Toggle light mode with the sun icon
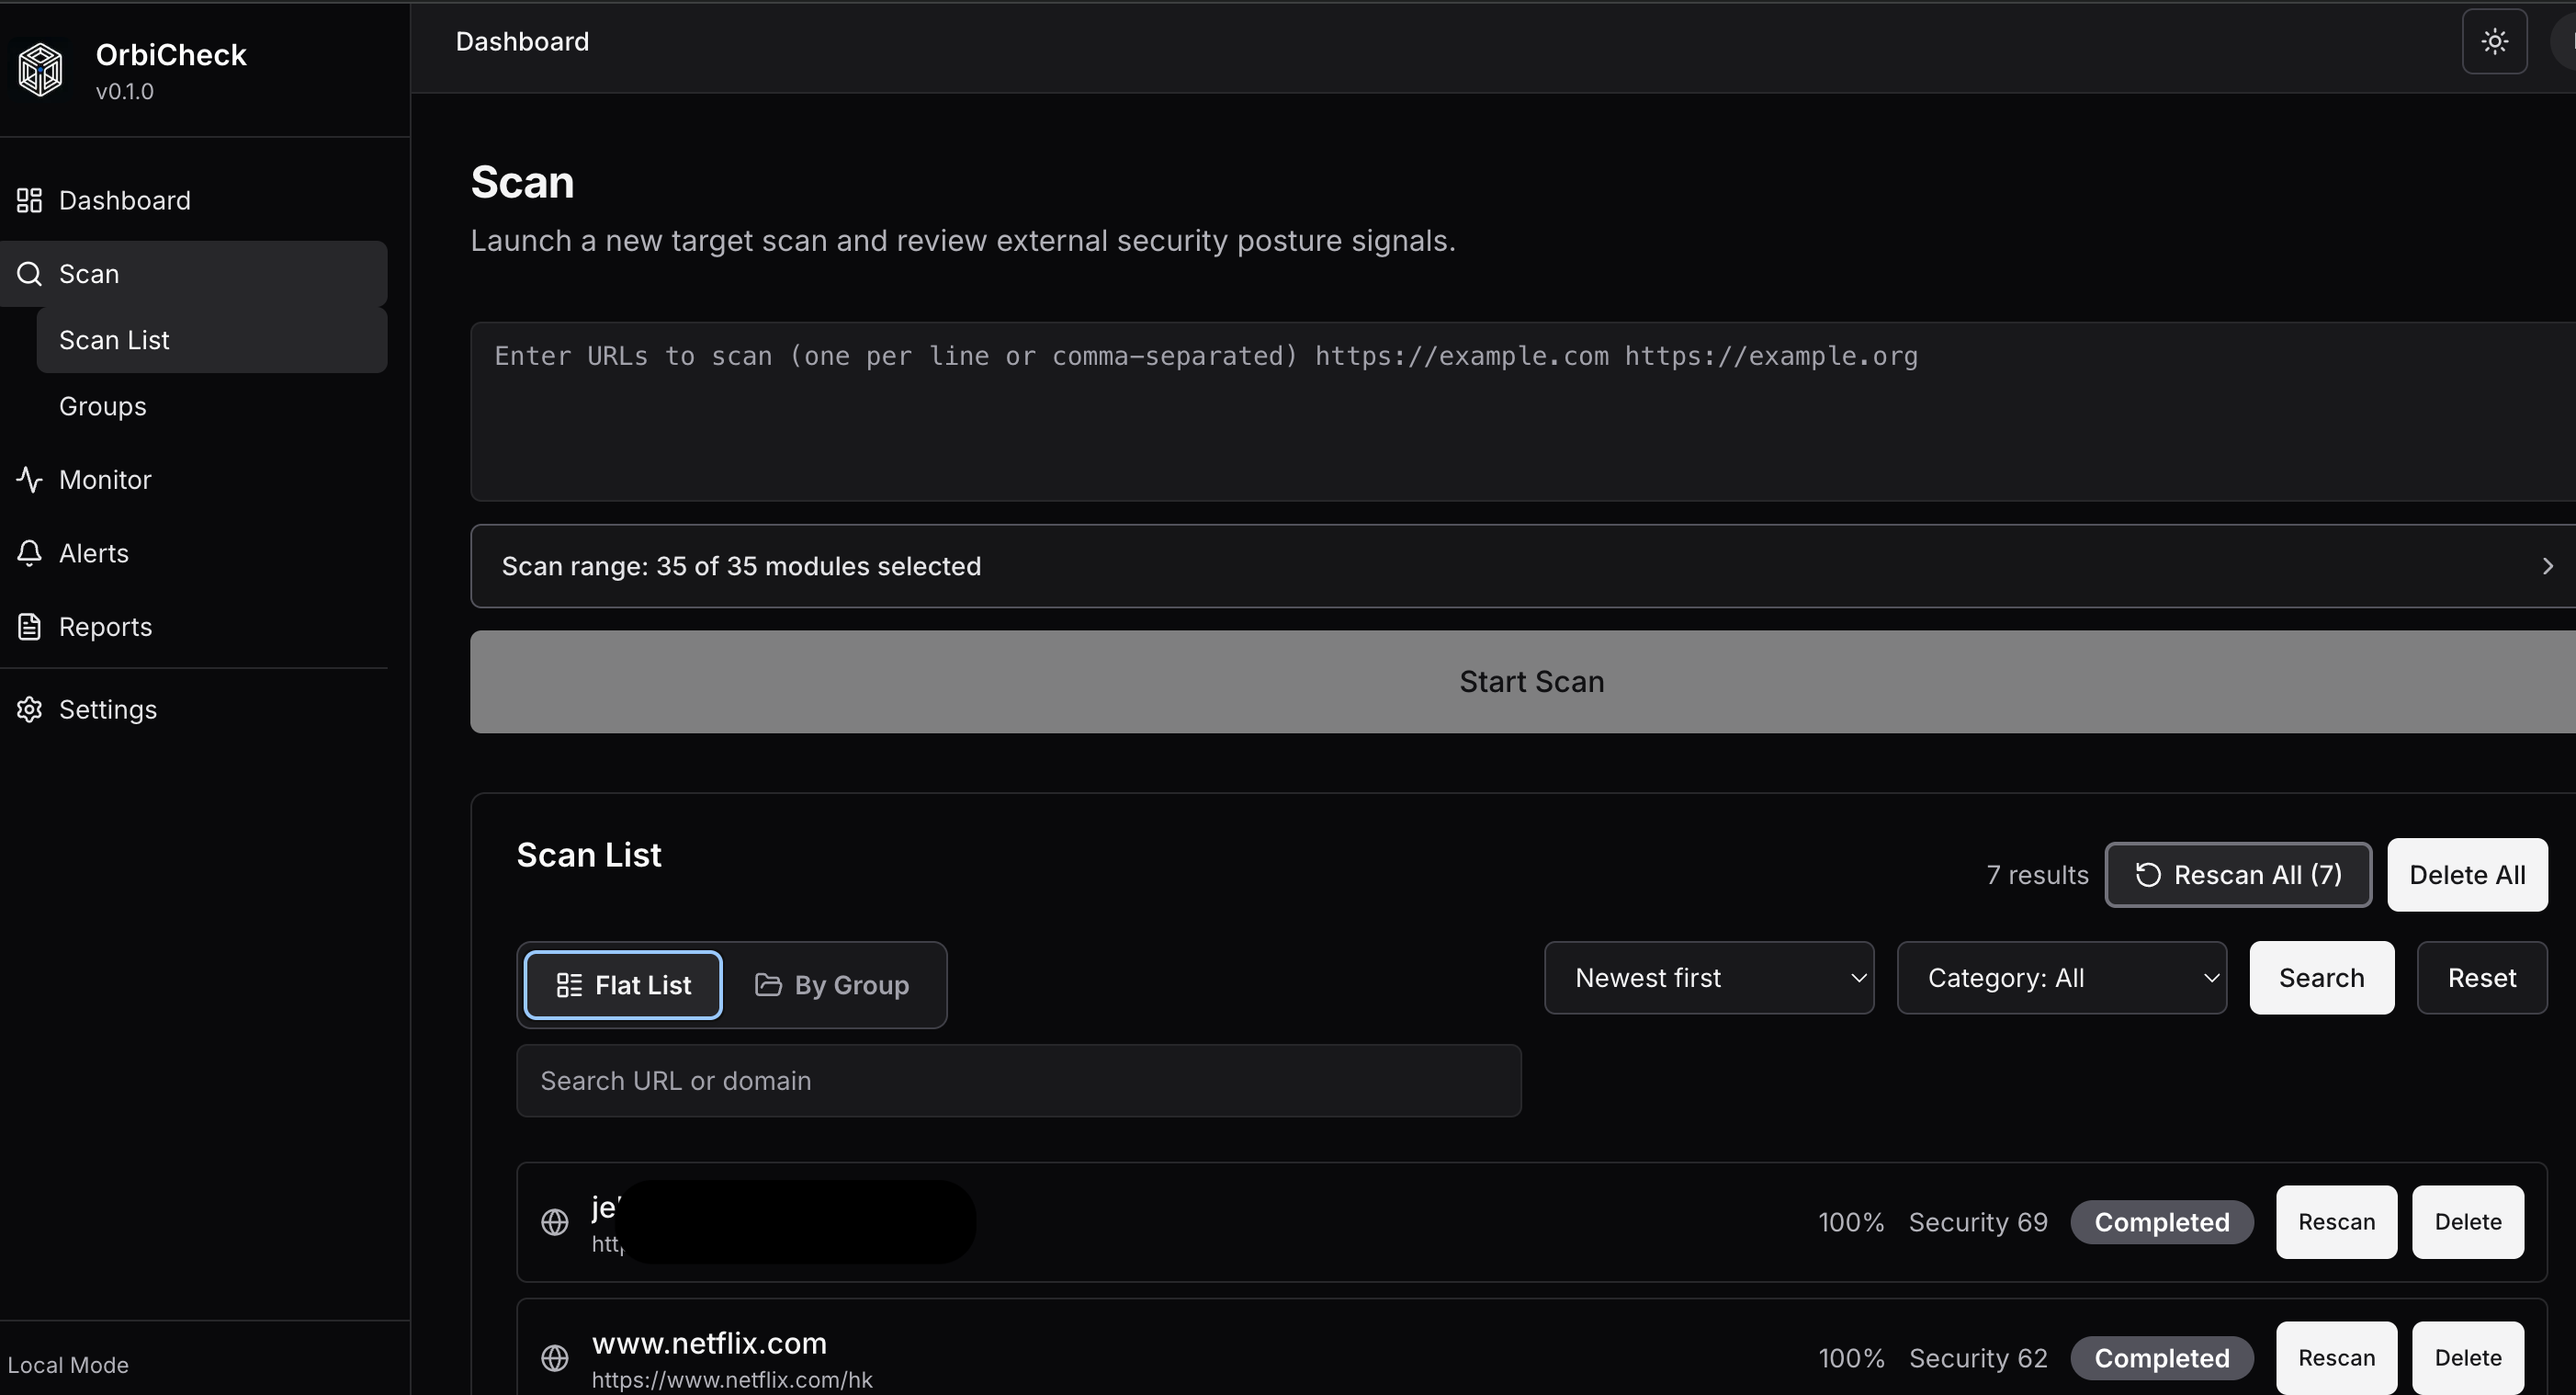Image resolution: width=2576 pixels, height=1395 pixels. tap(2494, 41)
